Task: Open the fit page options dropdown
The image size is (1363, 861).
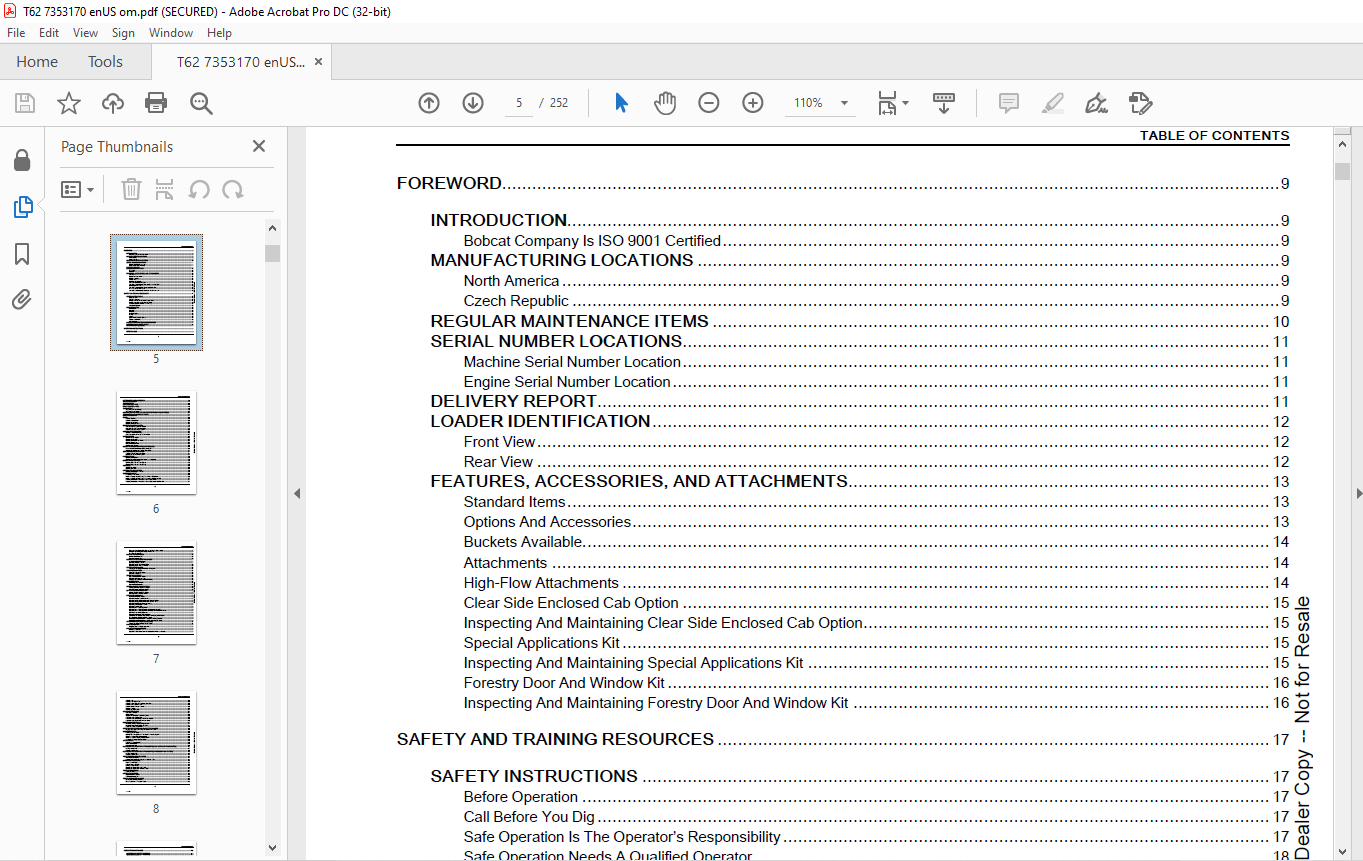Action: tap(893, 103)
